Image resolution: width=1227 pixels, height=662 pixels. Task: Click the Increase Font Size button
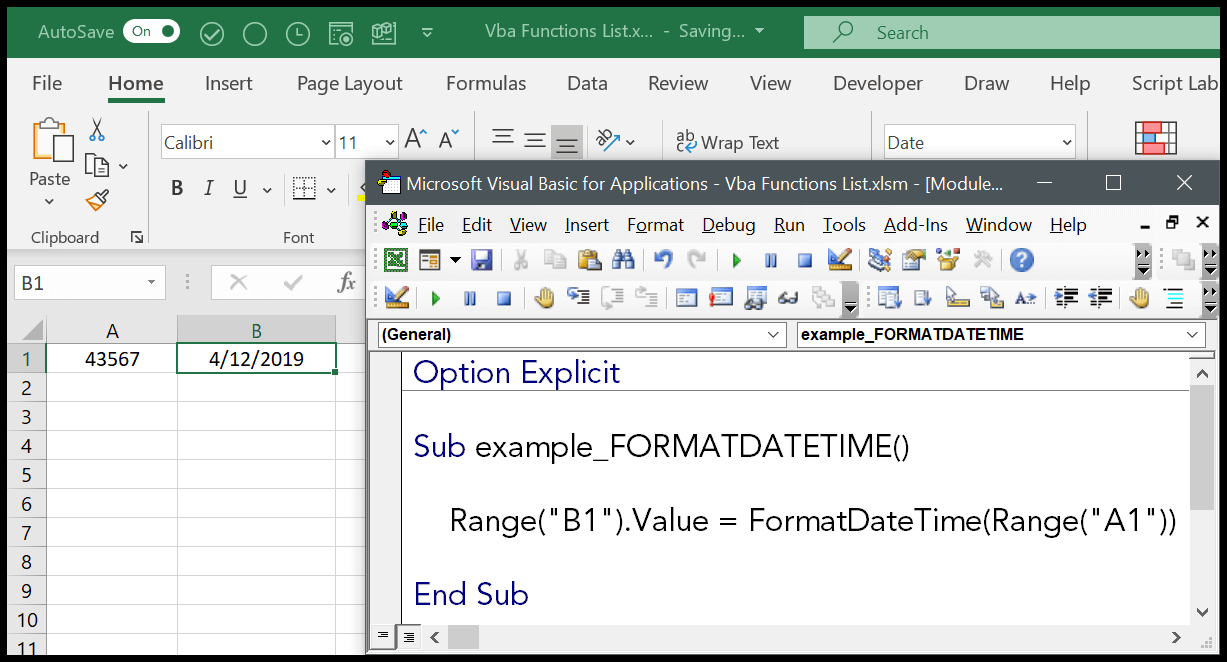click(x=413, y=138)
